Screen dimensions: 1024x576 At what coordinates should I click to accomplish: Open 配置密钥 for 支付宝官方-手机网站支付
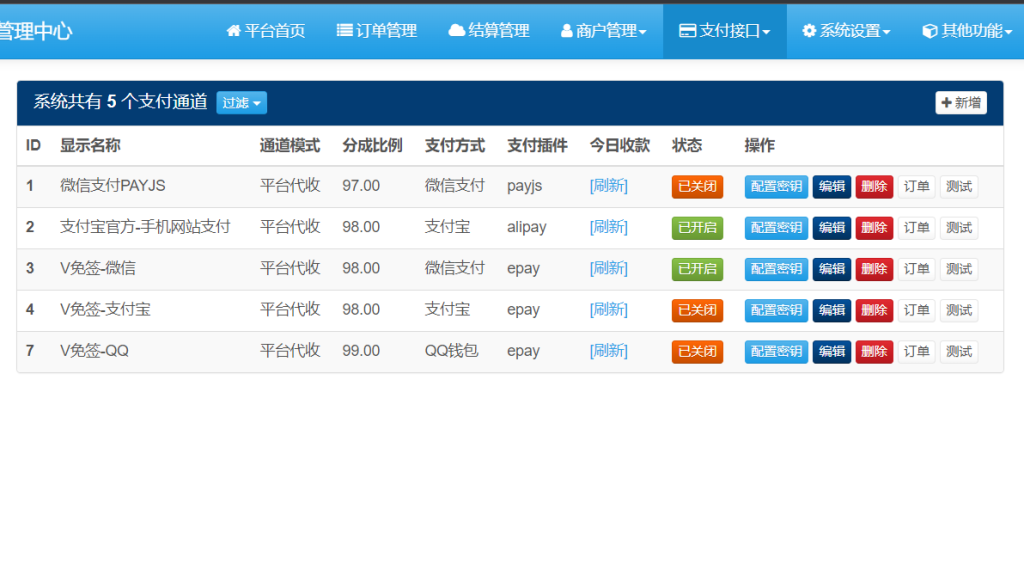[x=776, y=228]
